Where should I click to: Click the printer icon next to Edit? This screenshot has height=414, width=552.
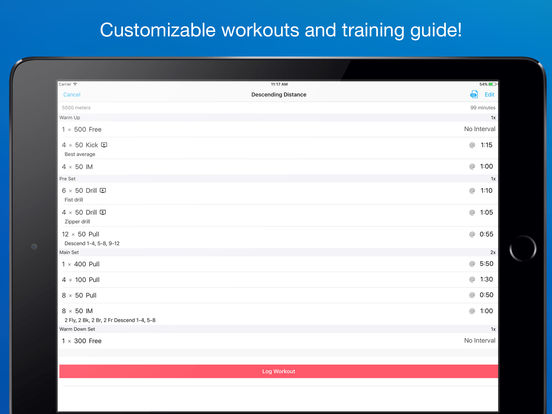tap(474, 94)
